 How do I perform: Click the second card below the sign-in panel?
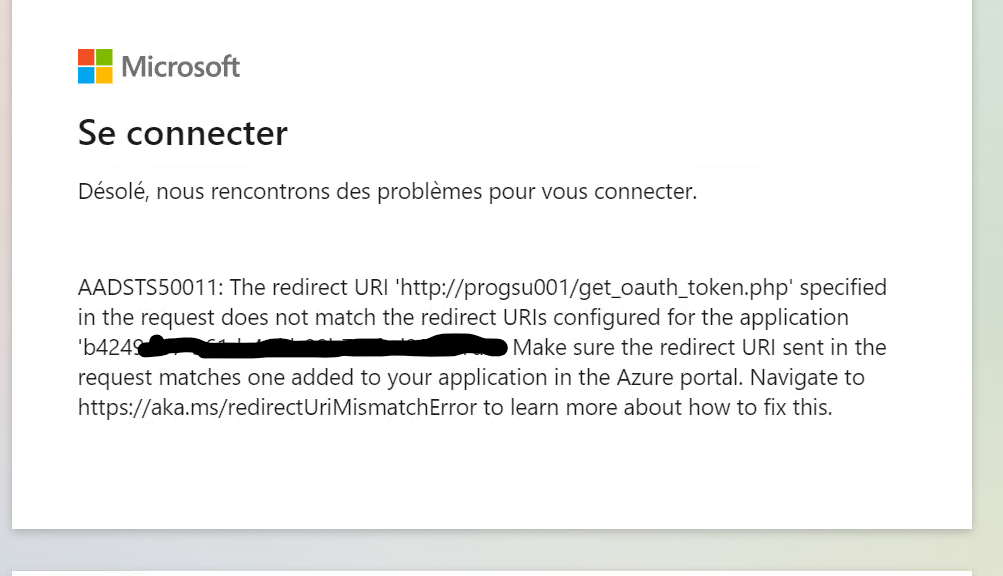pos(491,573)
